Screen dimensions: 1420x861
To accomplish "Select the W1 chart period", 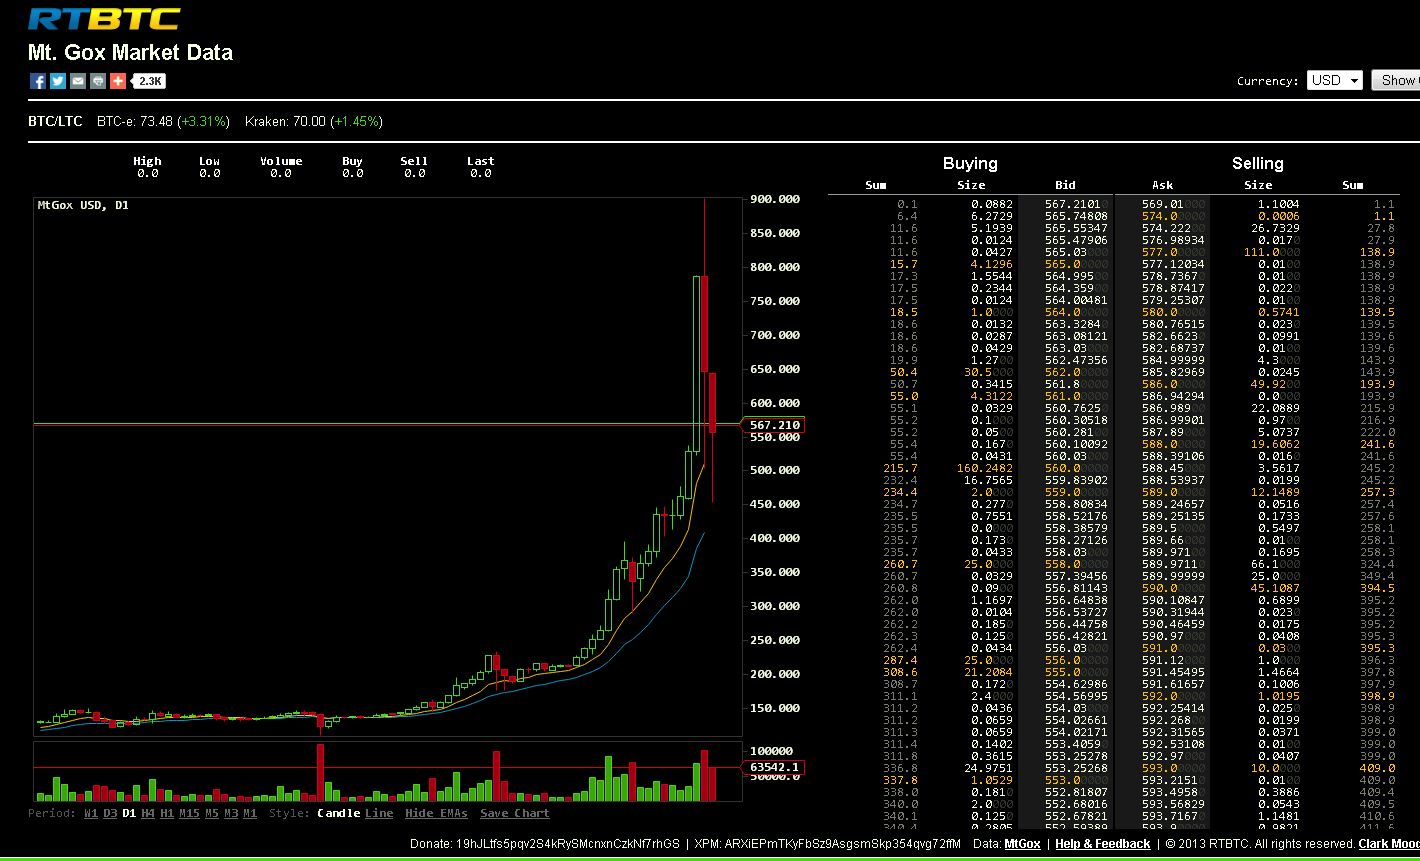I will tap(91, 813).
